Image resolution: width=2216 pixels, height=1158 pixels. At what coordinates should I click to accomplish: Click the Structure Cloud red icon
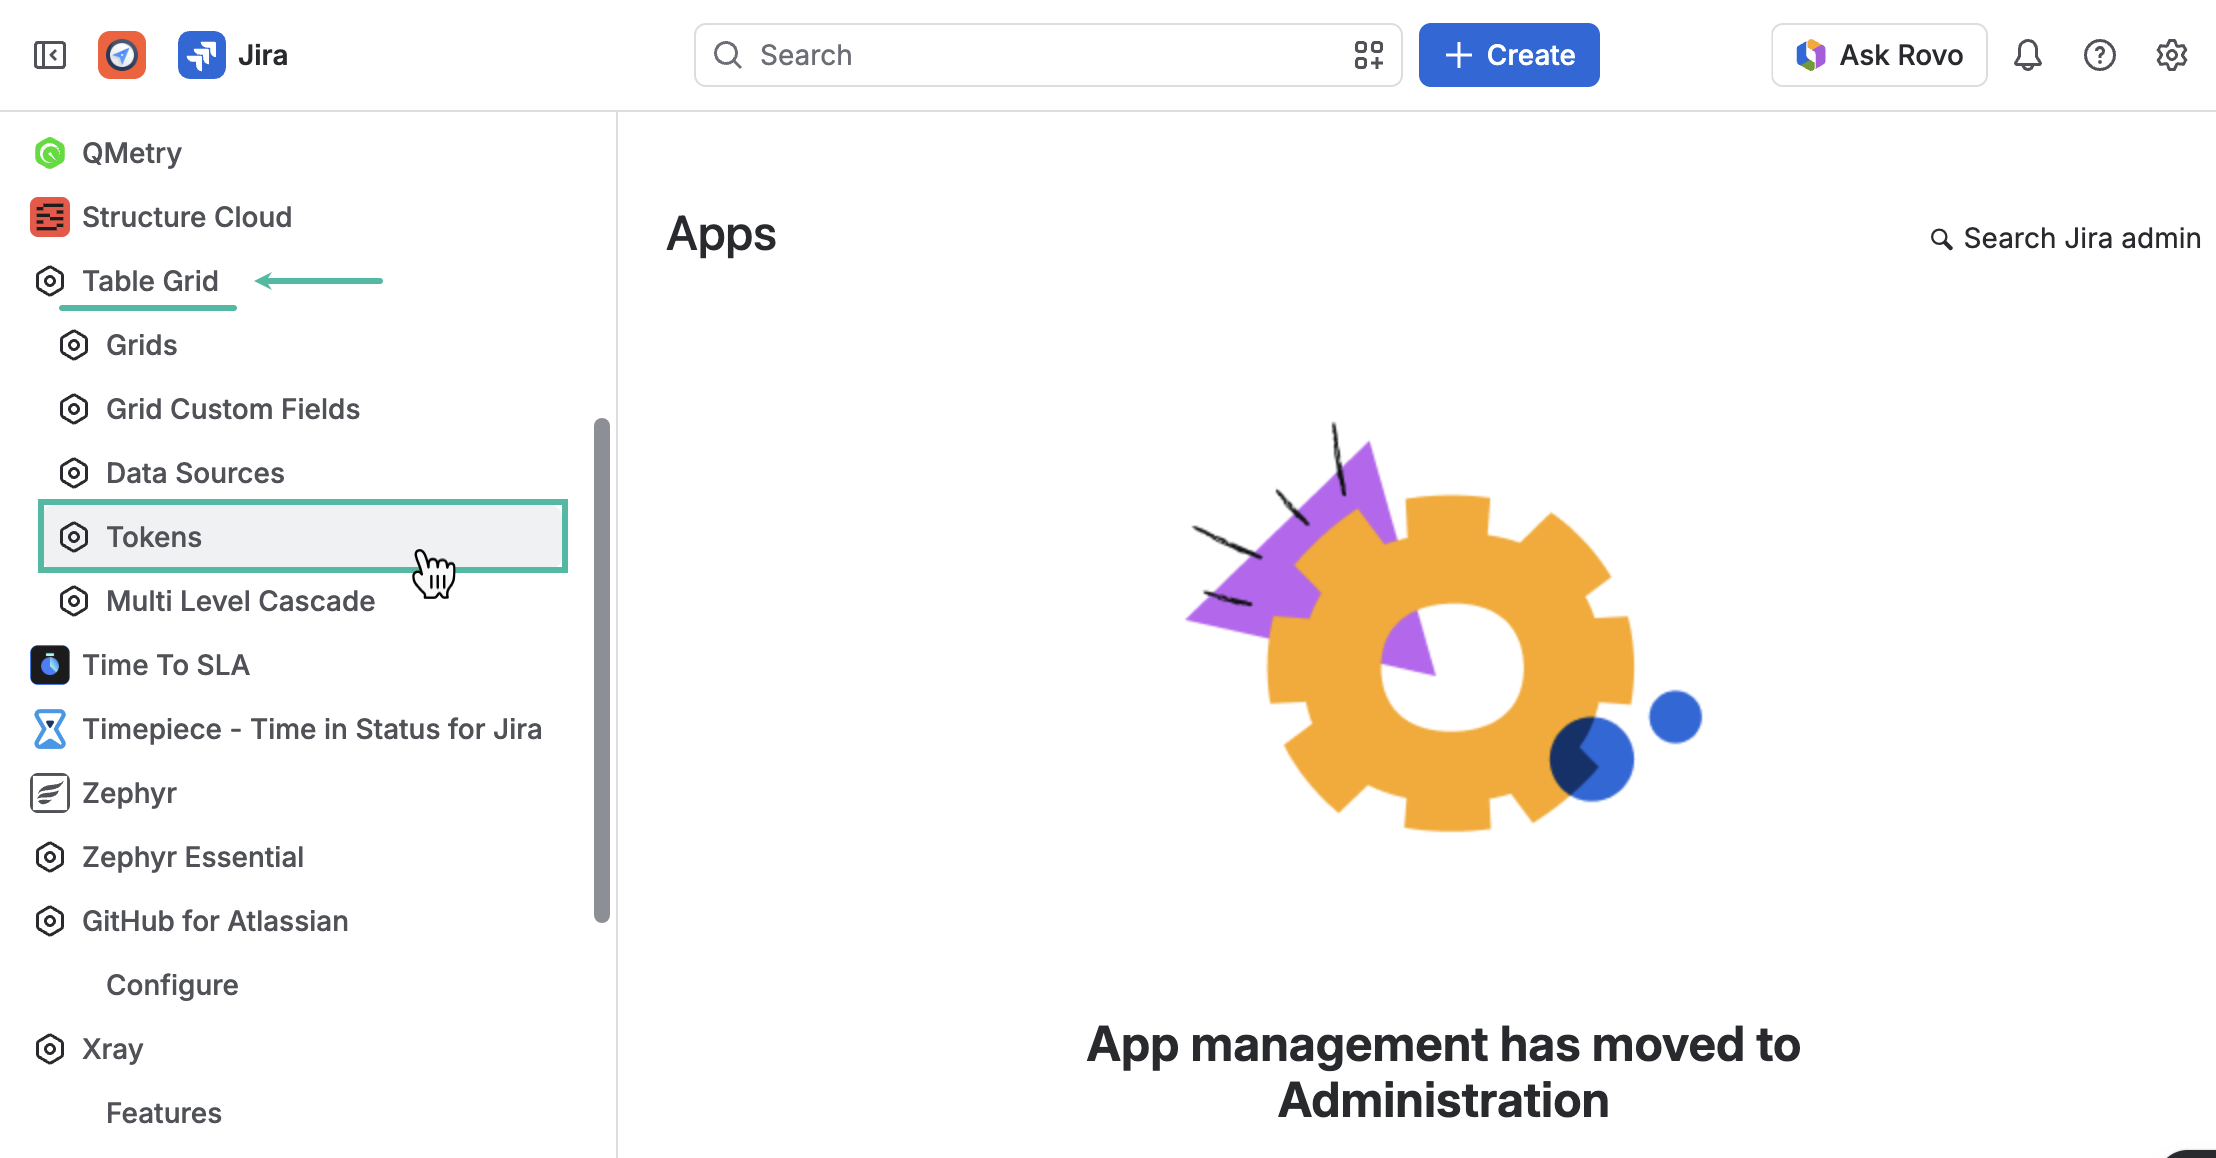point(50,217)
